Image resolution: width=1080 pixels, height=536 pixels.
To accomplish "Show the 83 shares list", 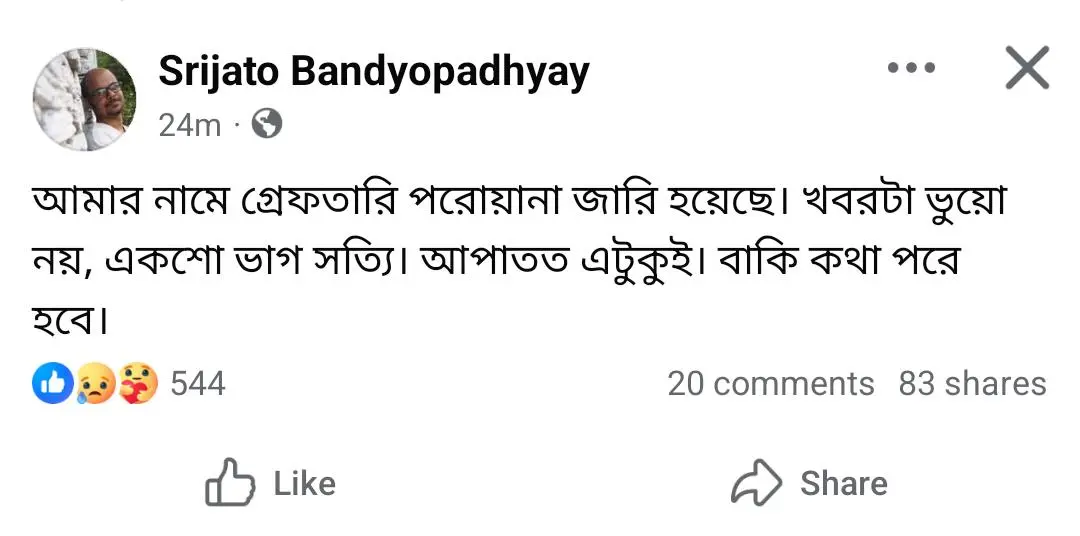I will pos(972,384).
